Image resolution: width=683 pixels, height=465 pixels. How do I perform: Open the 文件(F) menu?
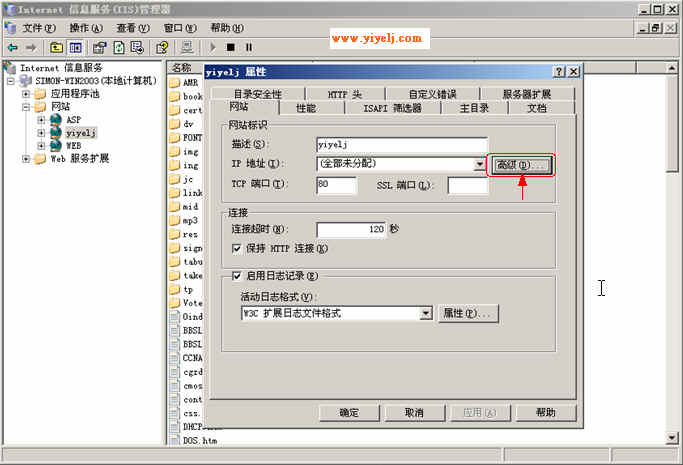[39, 28]
